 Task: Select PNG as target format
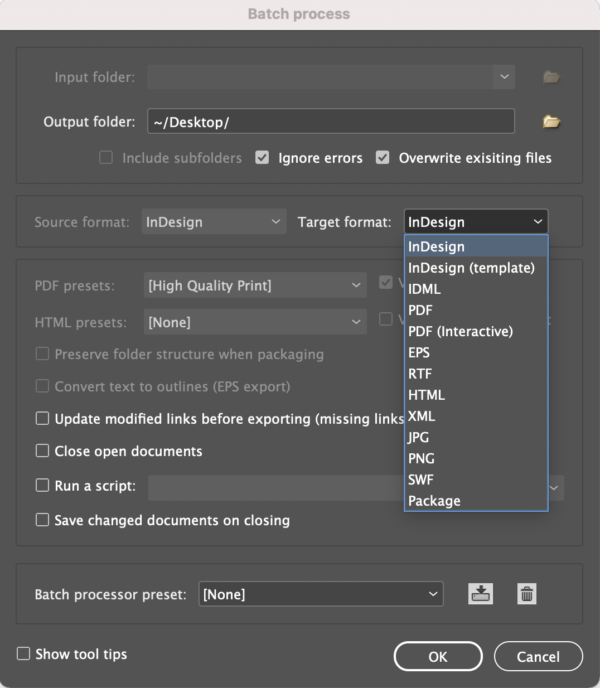pyautogui.click(x=476, y=458)
